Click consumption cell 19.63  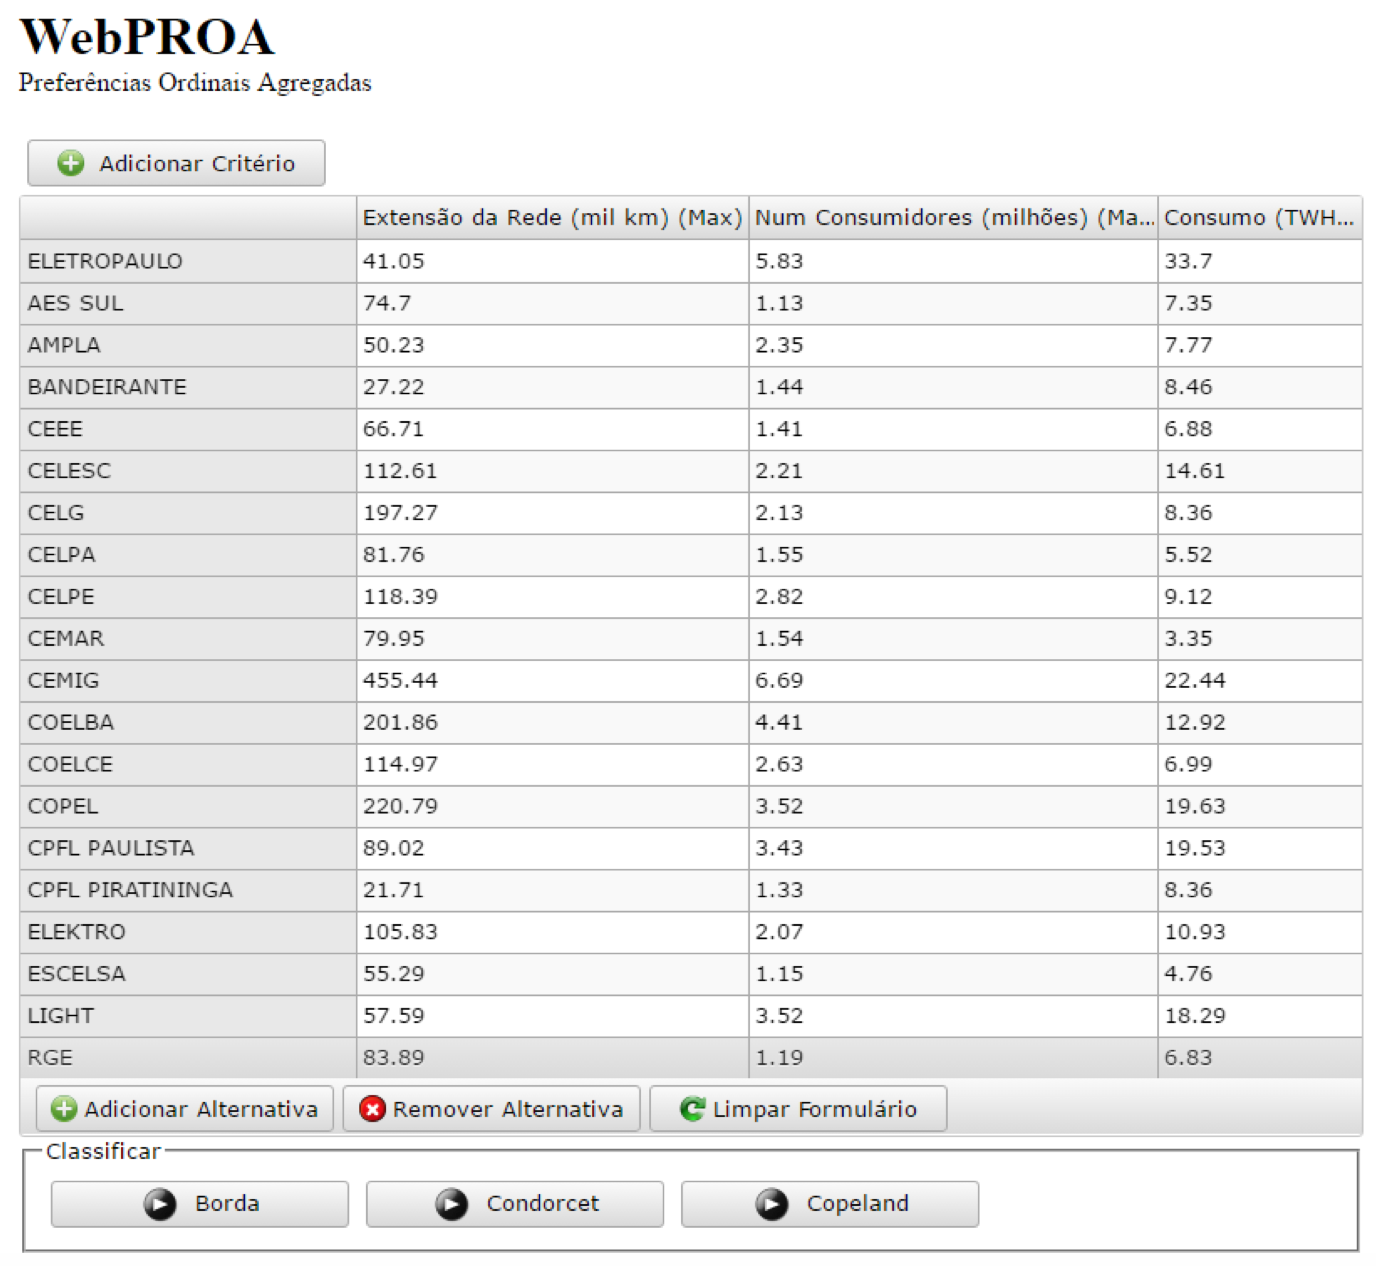point(1260,807)
